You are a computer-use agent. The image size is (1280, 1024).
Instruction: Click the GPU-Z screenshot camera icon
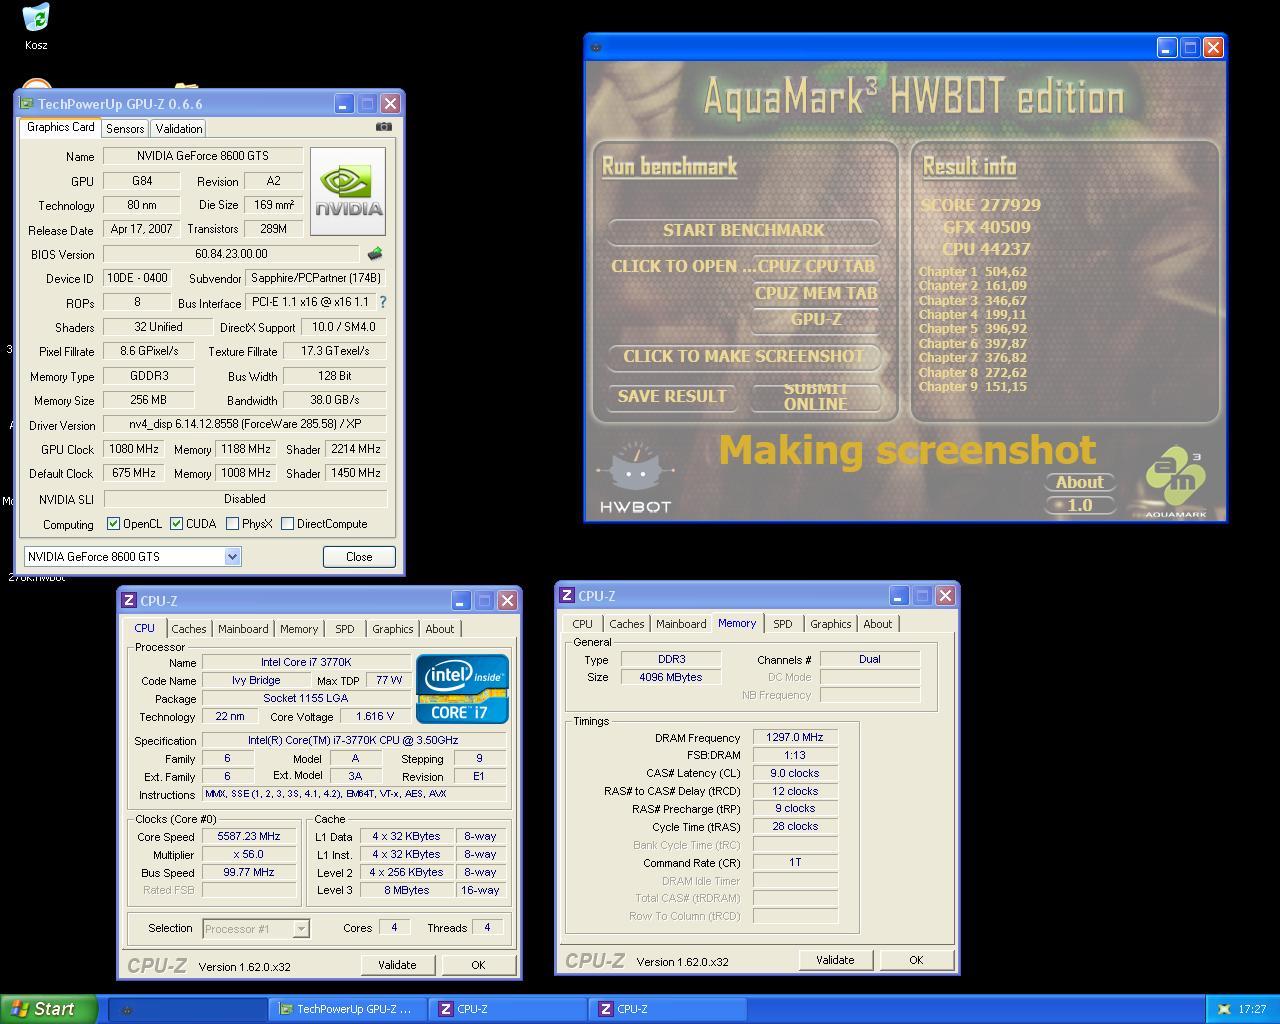pyautogui.click(x=383, y=127)
